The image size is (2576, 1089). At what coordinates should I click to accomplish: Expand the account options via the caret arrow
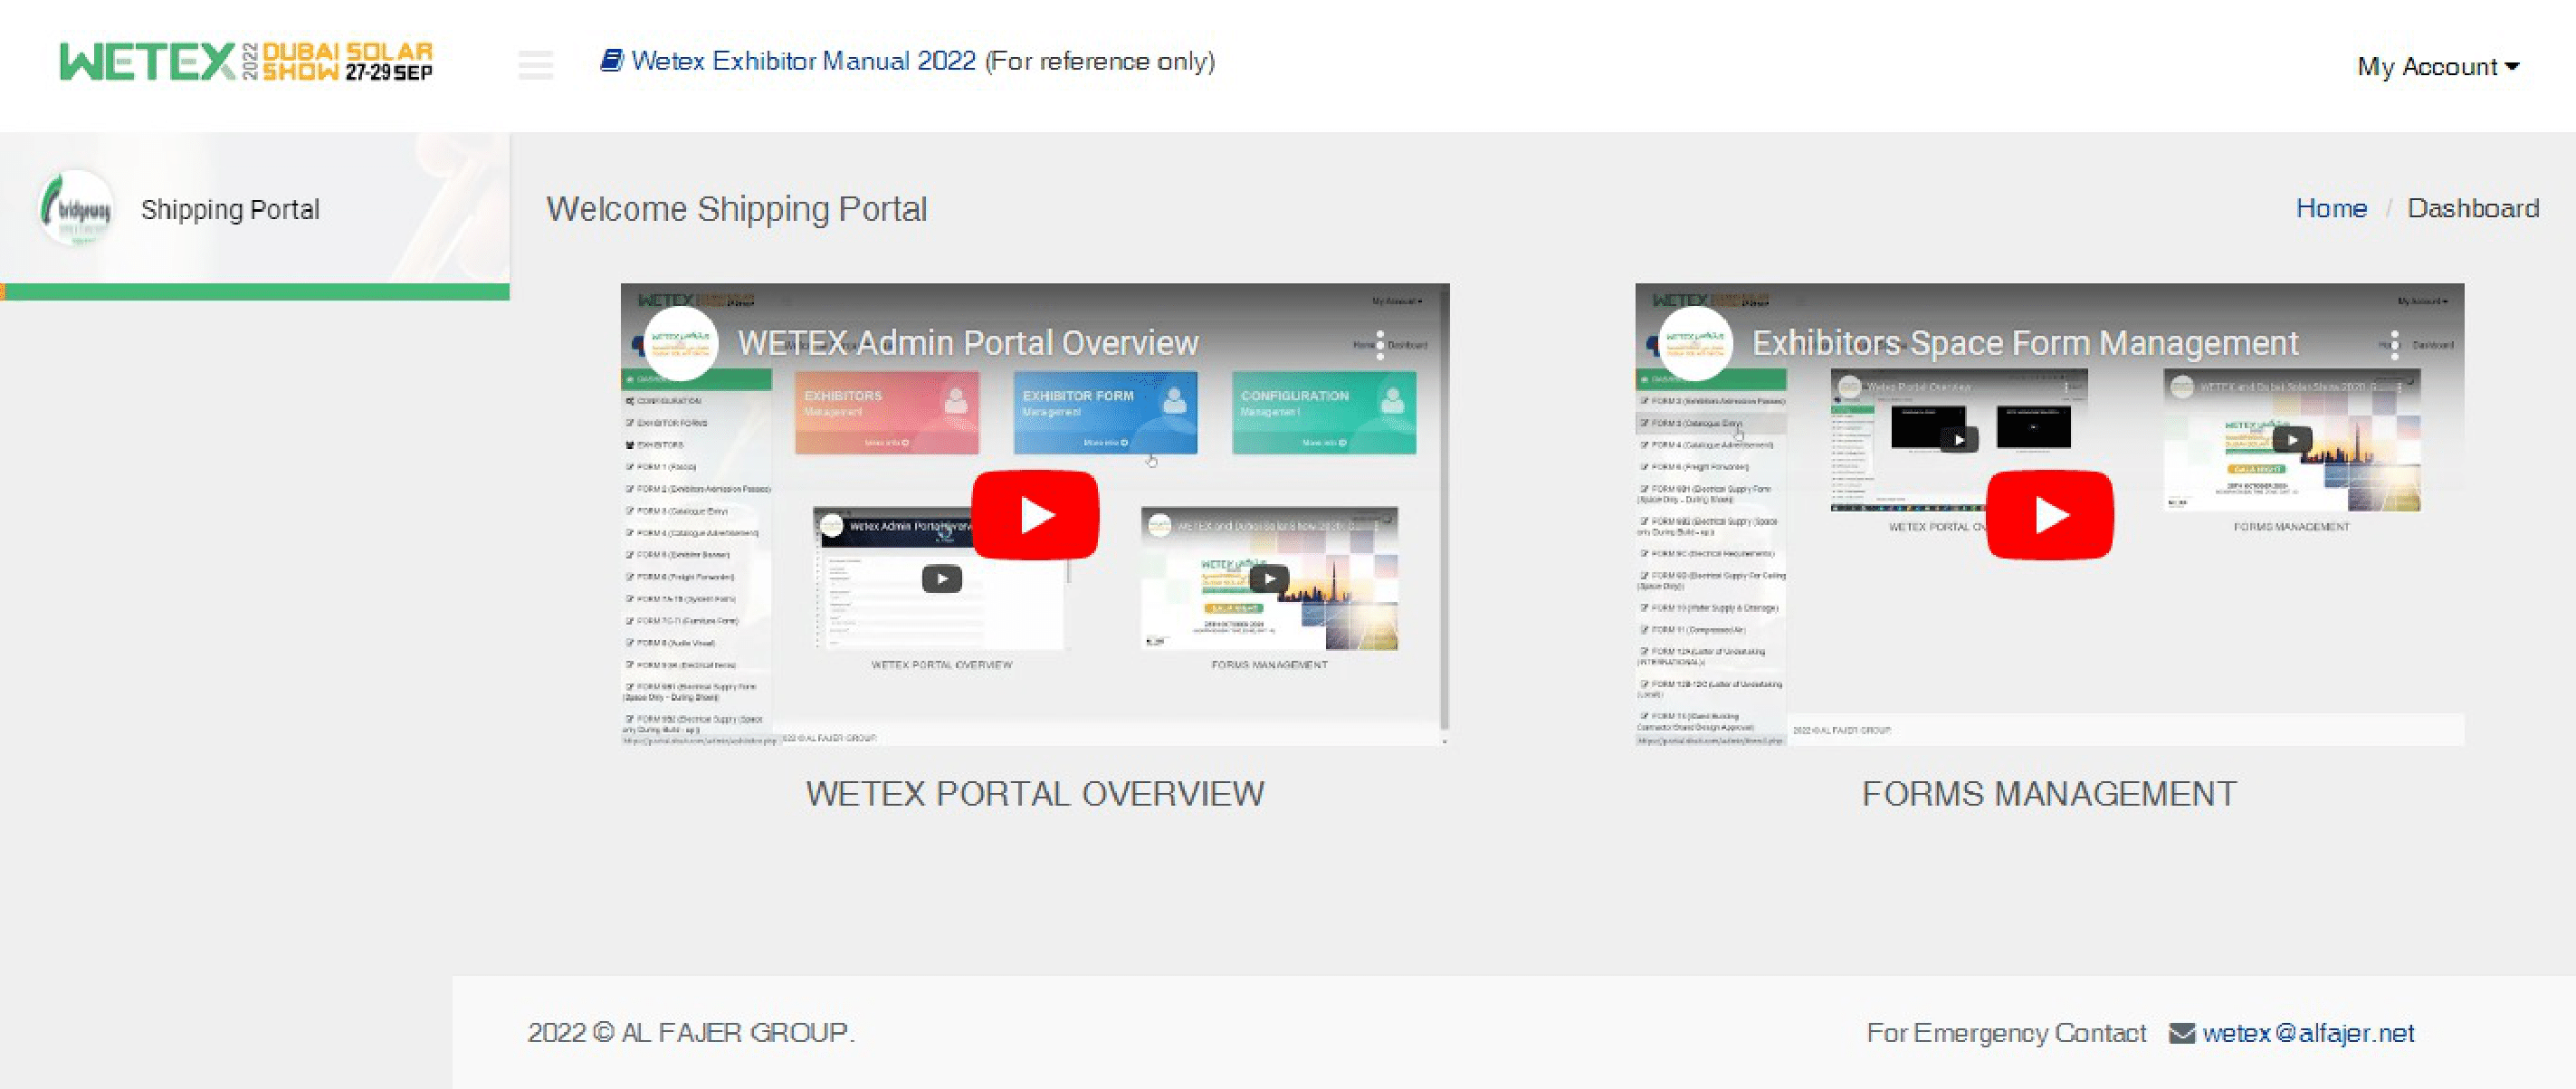[2512, 68]
